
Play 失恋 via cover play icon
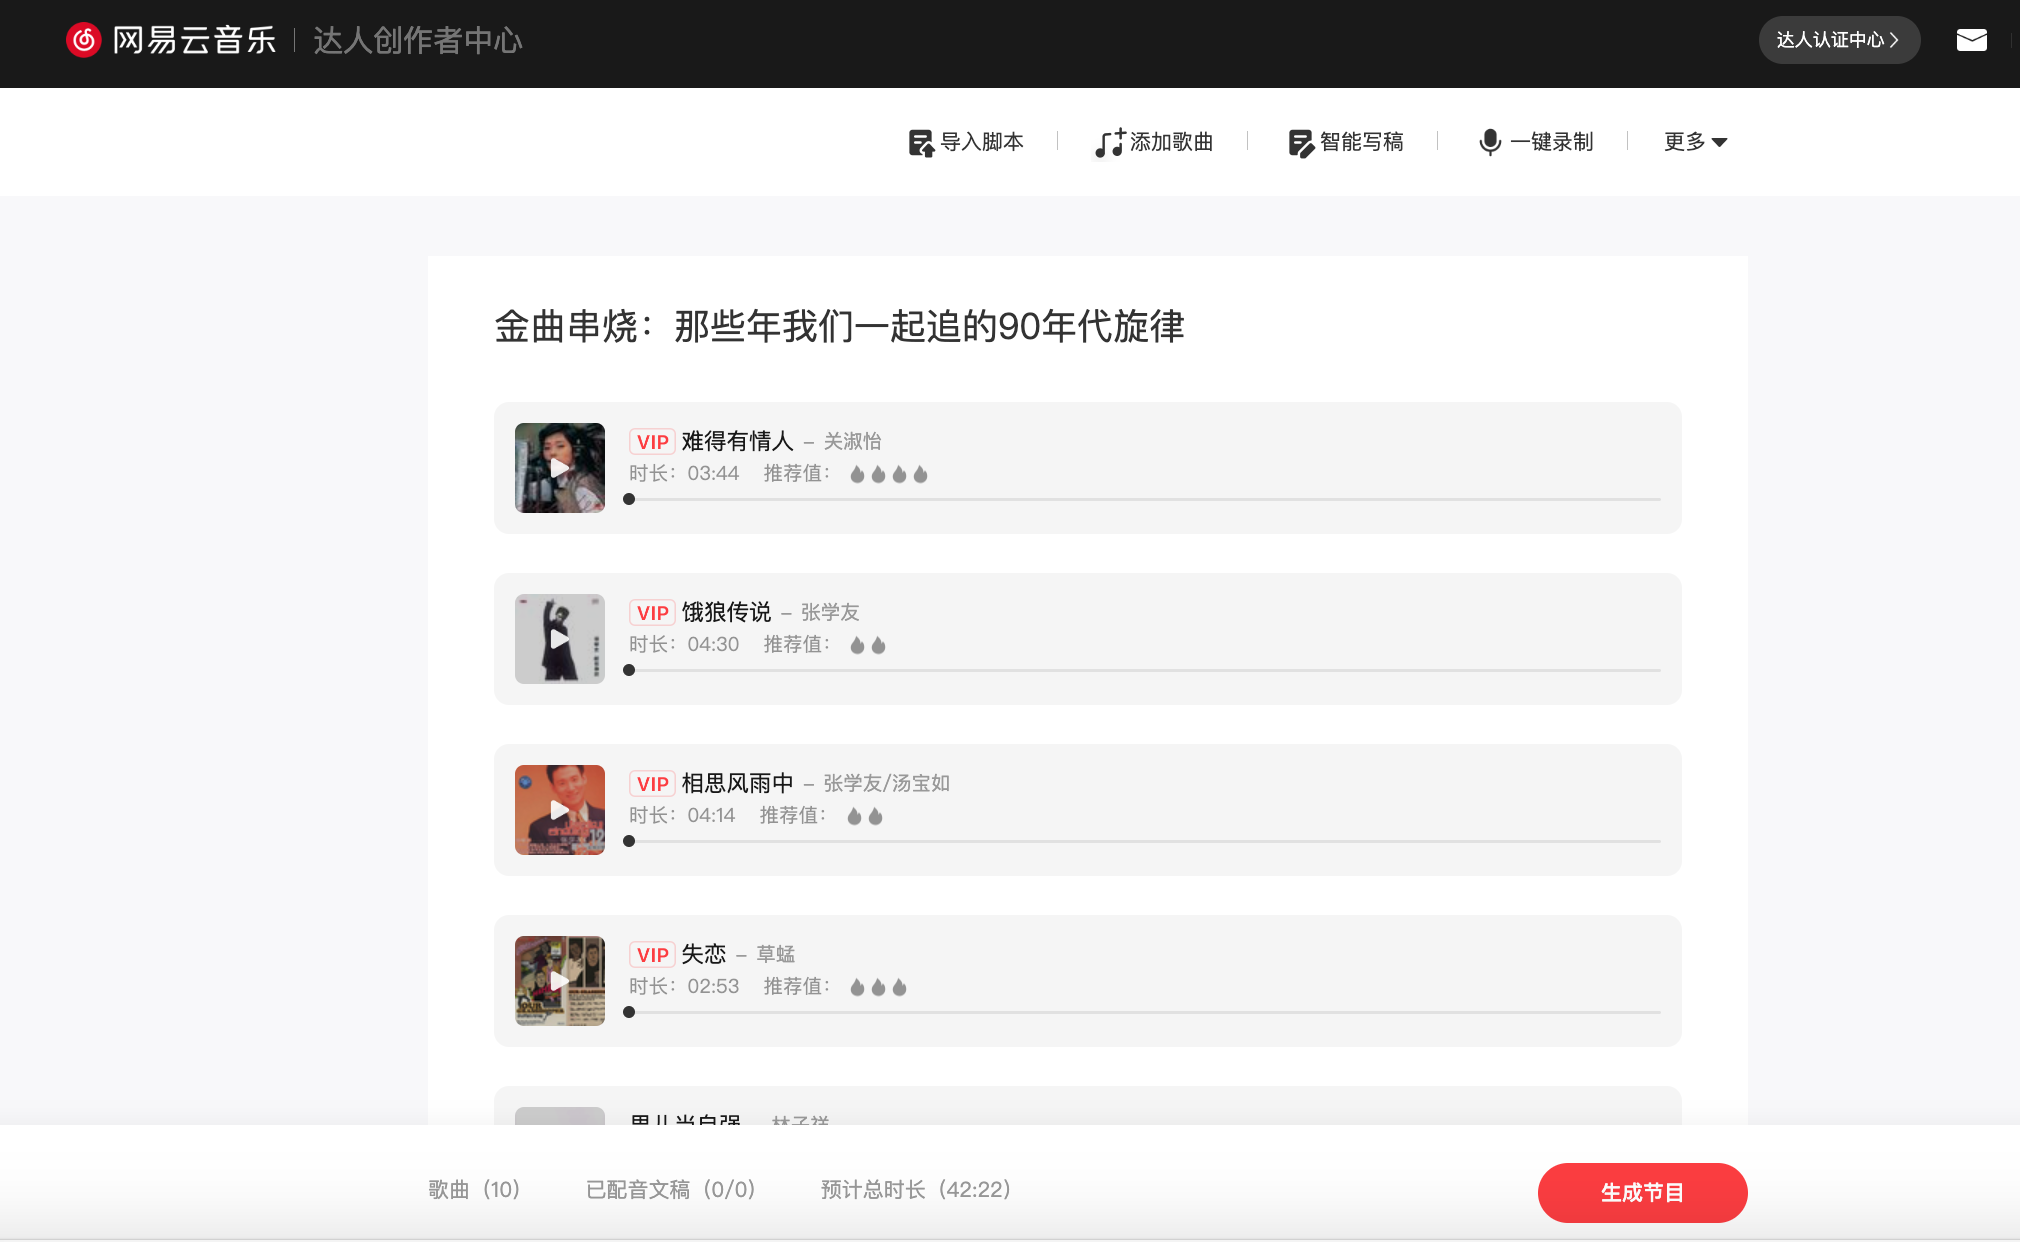pyautogui.click(x=560, y=981)
